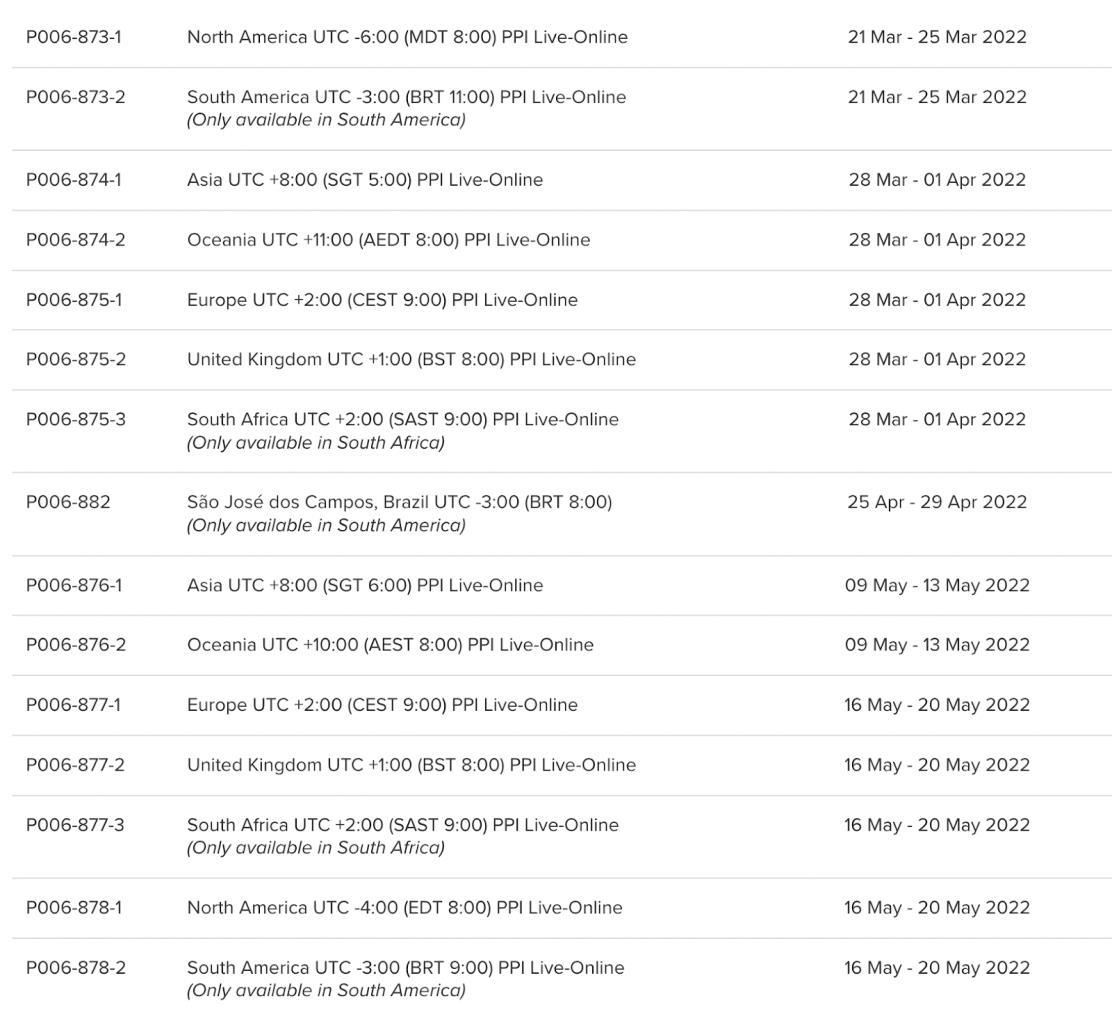Click North America UTC -6:00 MDT session
The image size is (1112, 1012).
[x=407, y=37]
